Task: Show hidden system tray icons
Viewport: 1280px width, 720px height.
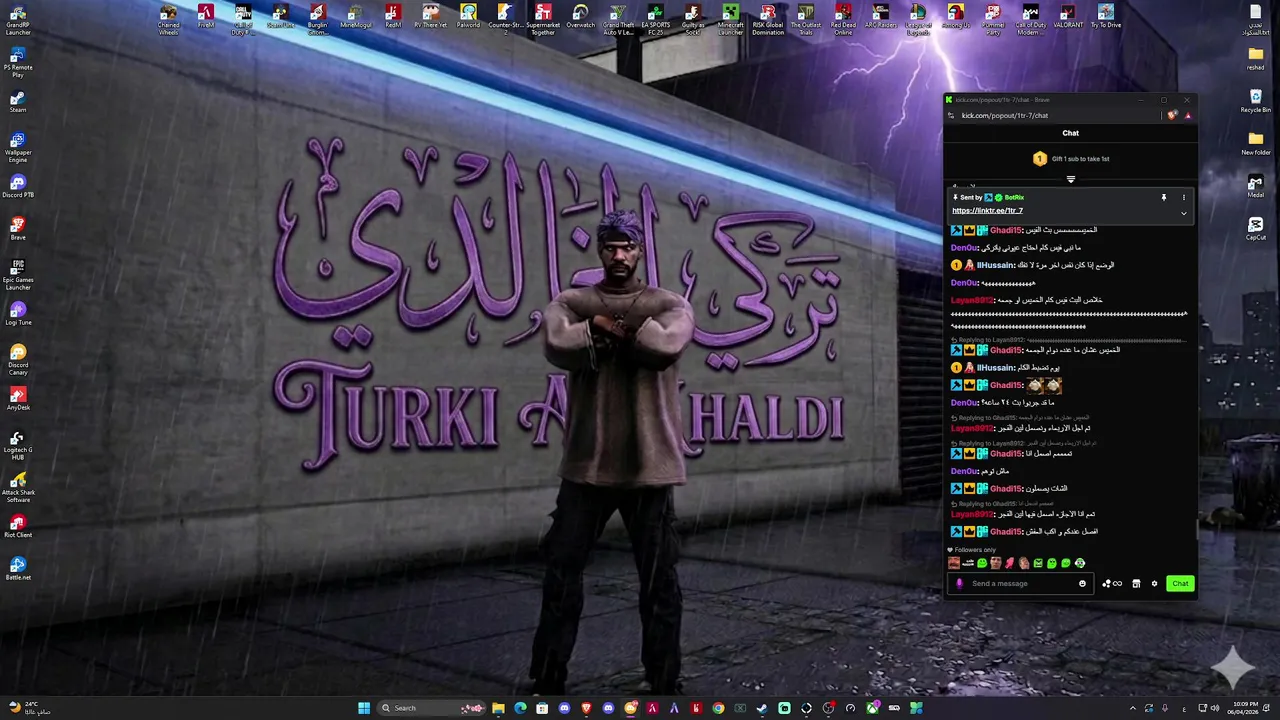Action: click(1133, 708)
